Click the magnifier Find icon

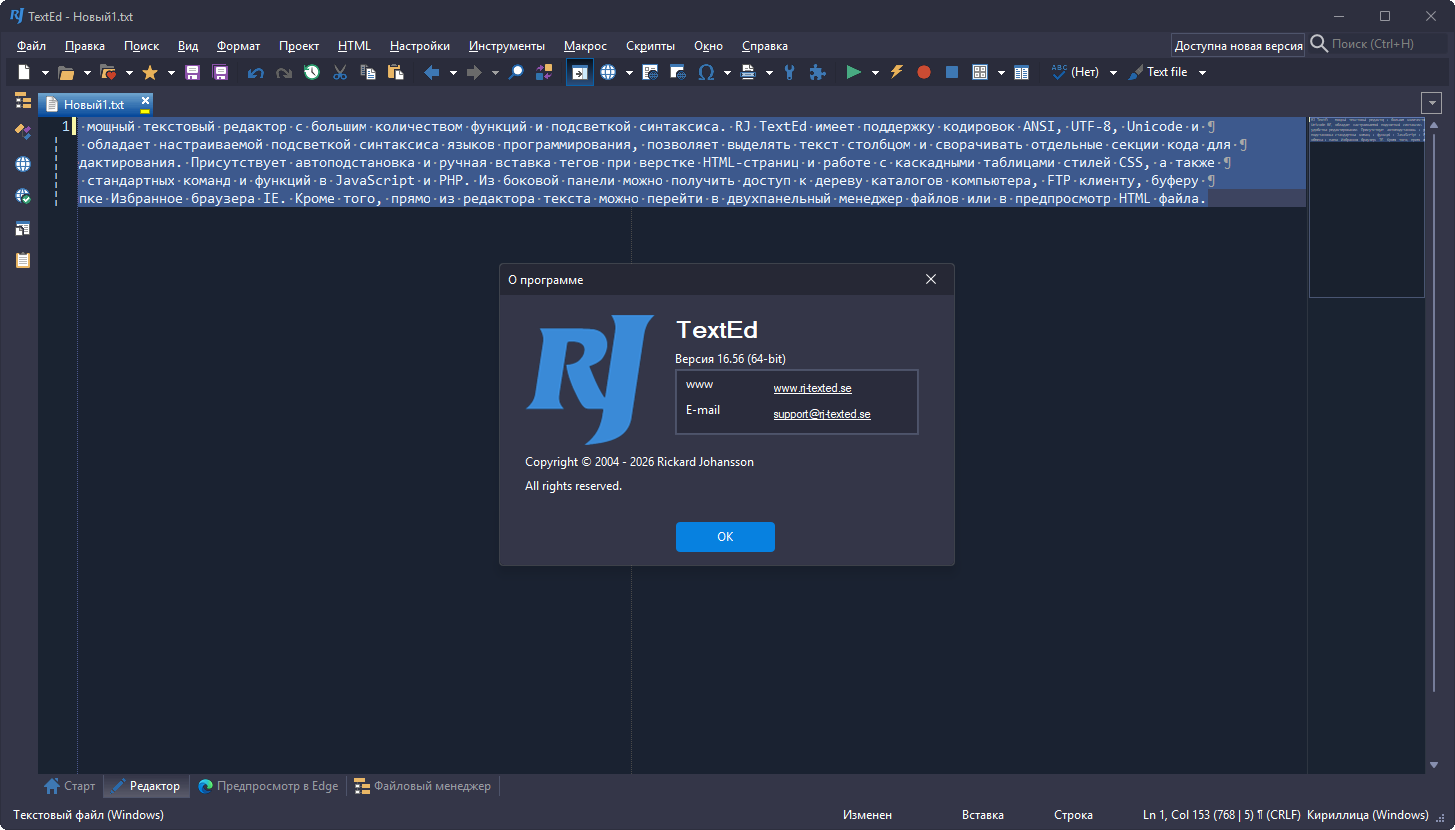(x=516, y=72)
